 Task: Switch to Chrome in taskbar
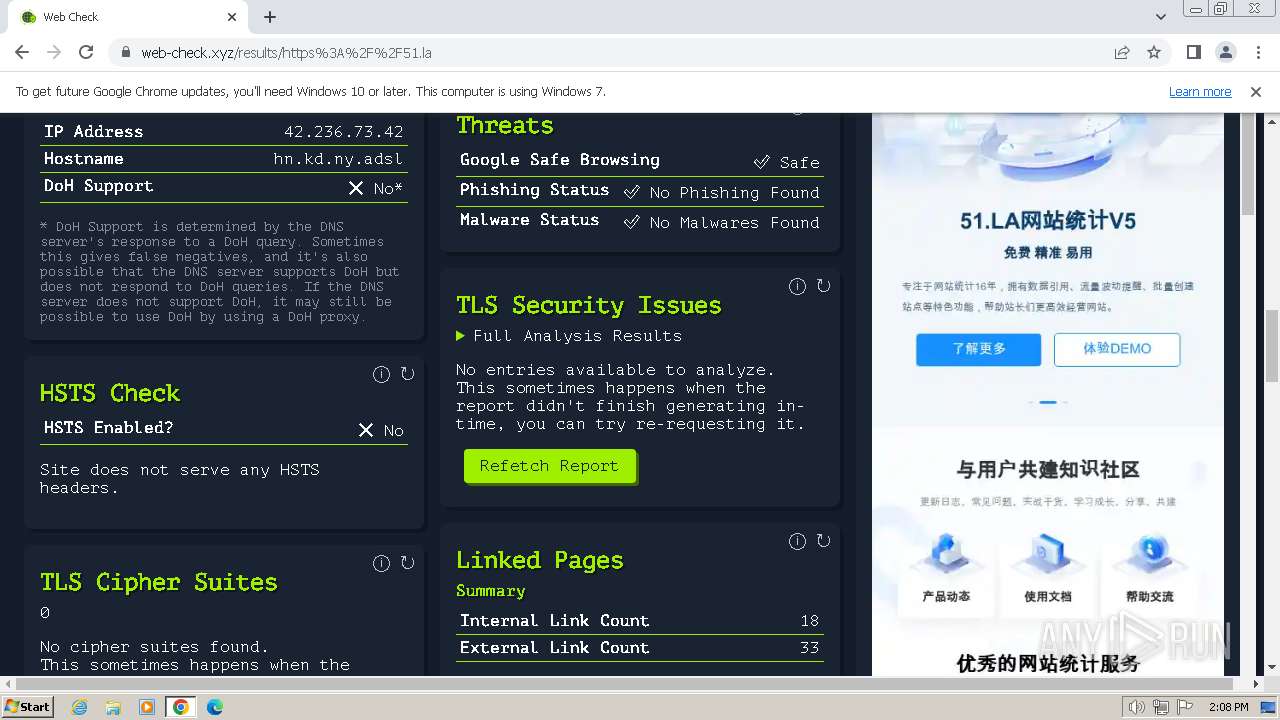tap(181, 707)
